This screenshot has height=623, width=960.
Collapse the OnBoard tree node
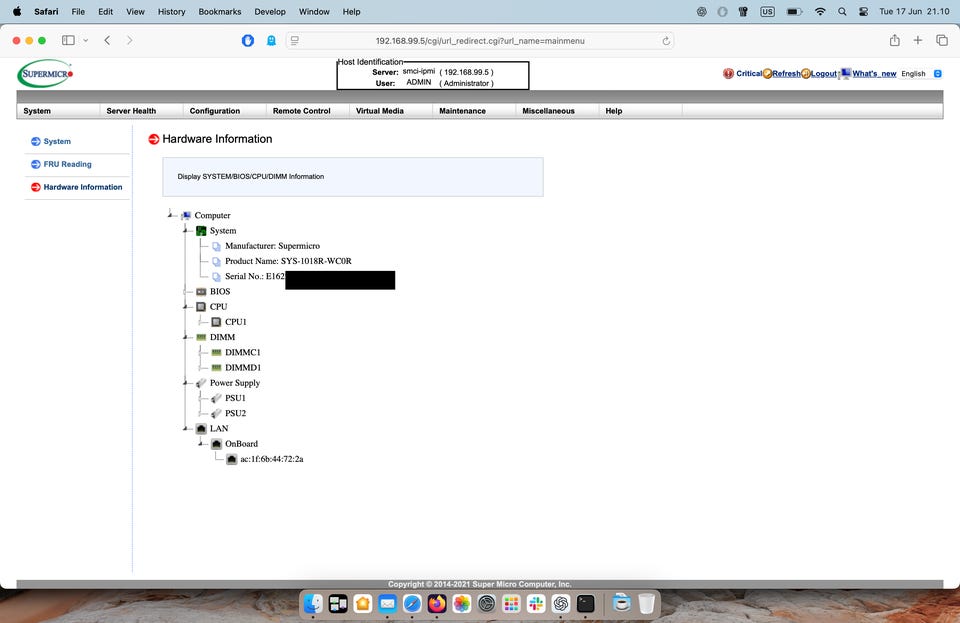pyautogui.click(x=201, y=444)
